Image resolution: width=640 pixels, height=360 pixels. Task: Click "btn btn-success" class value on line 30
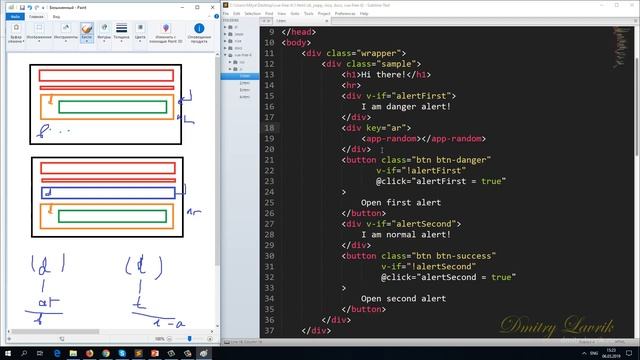[453, 256]
